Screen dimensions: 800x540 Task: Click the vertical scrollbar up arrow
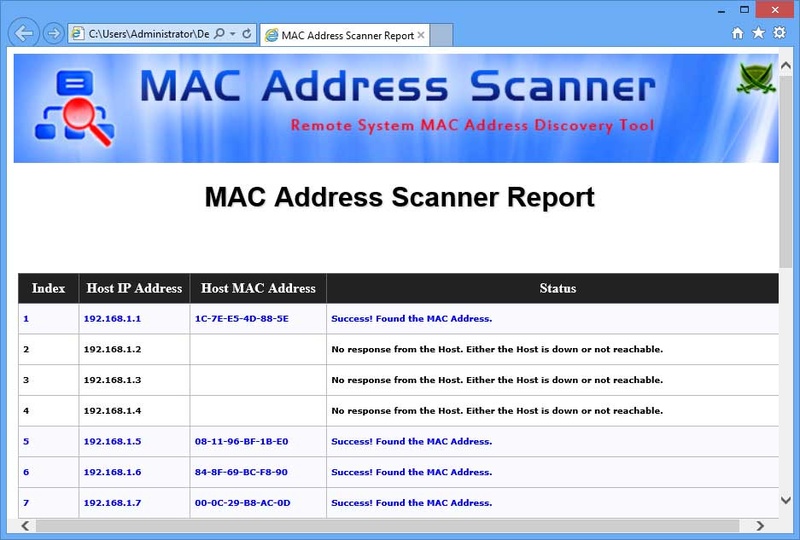click(x=786, y=65)
